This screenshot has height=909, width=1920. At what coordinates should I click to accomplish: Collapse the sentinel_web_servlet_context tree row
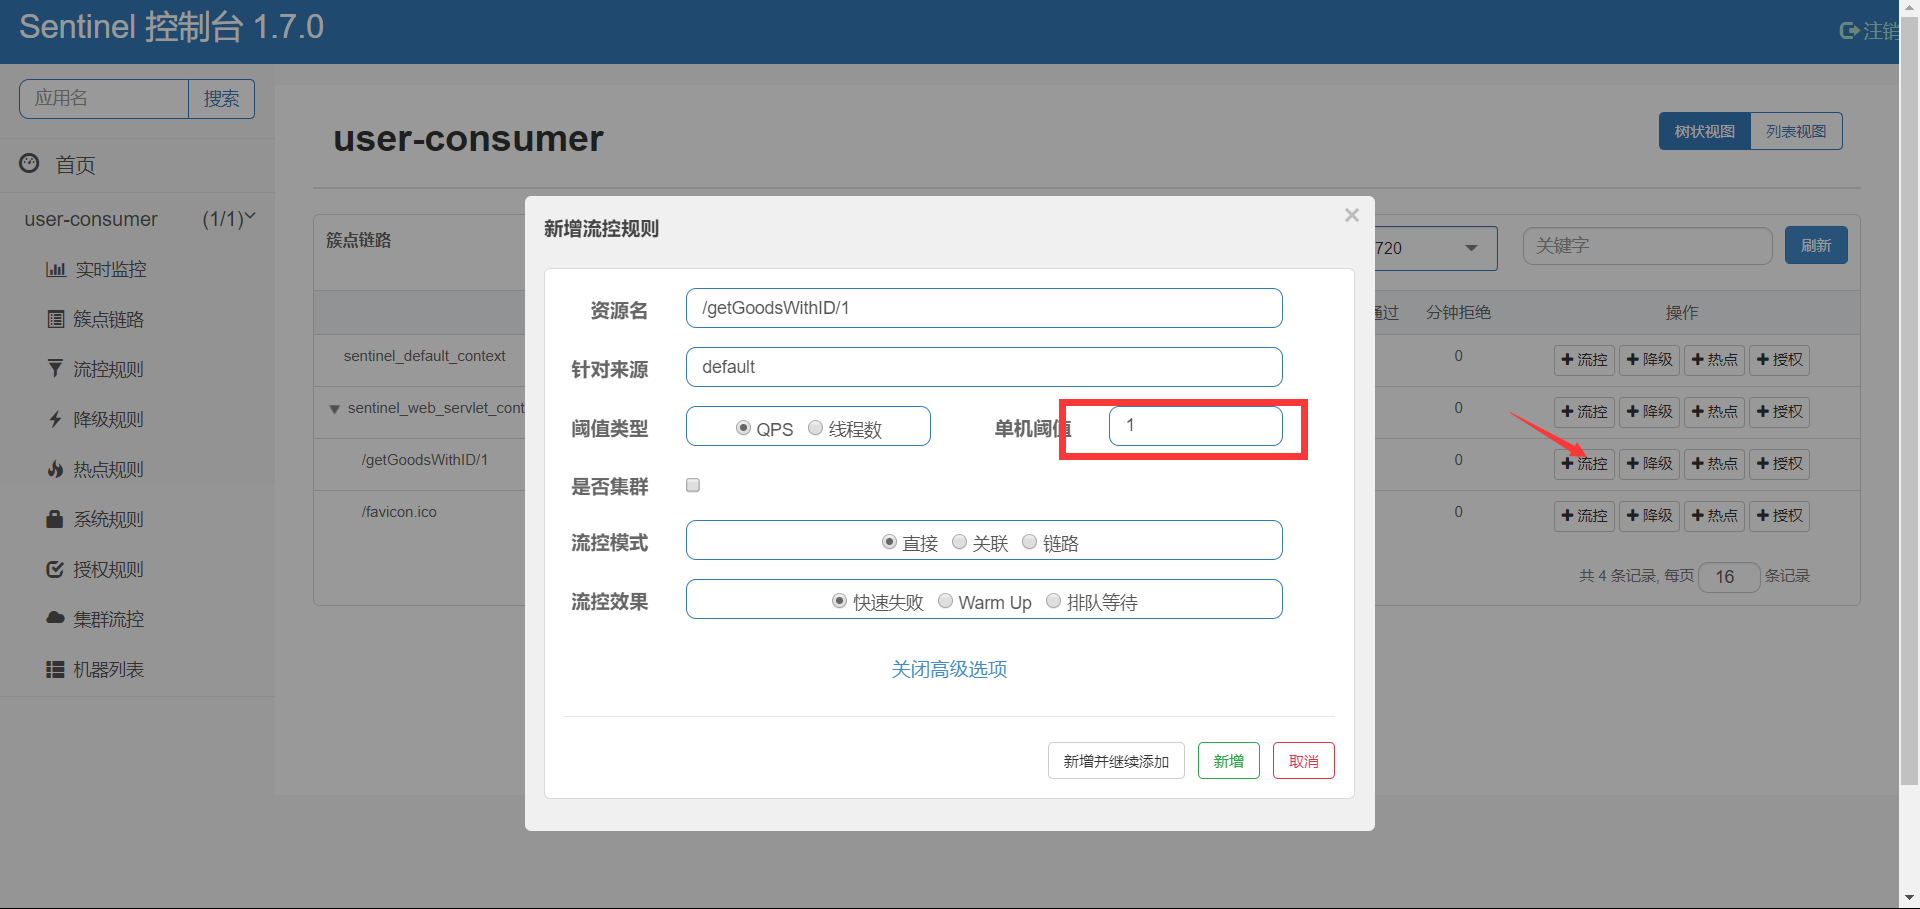[x=334, y=409]
